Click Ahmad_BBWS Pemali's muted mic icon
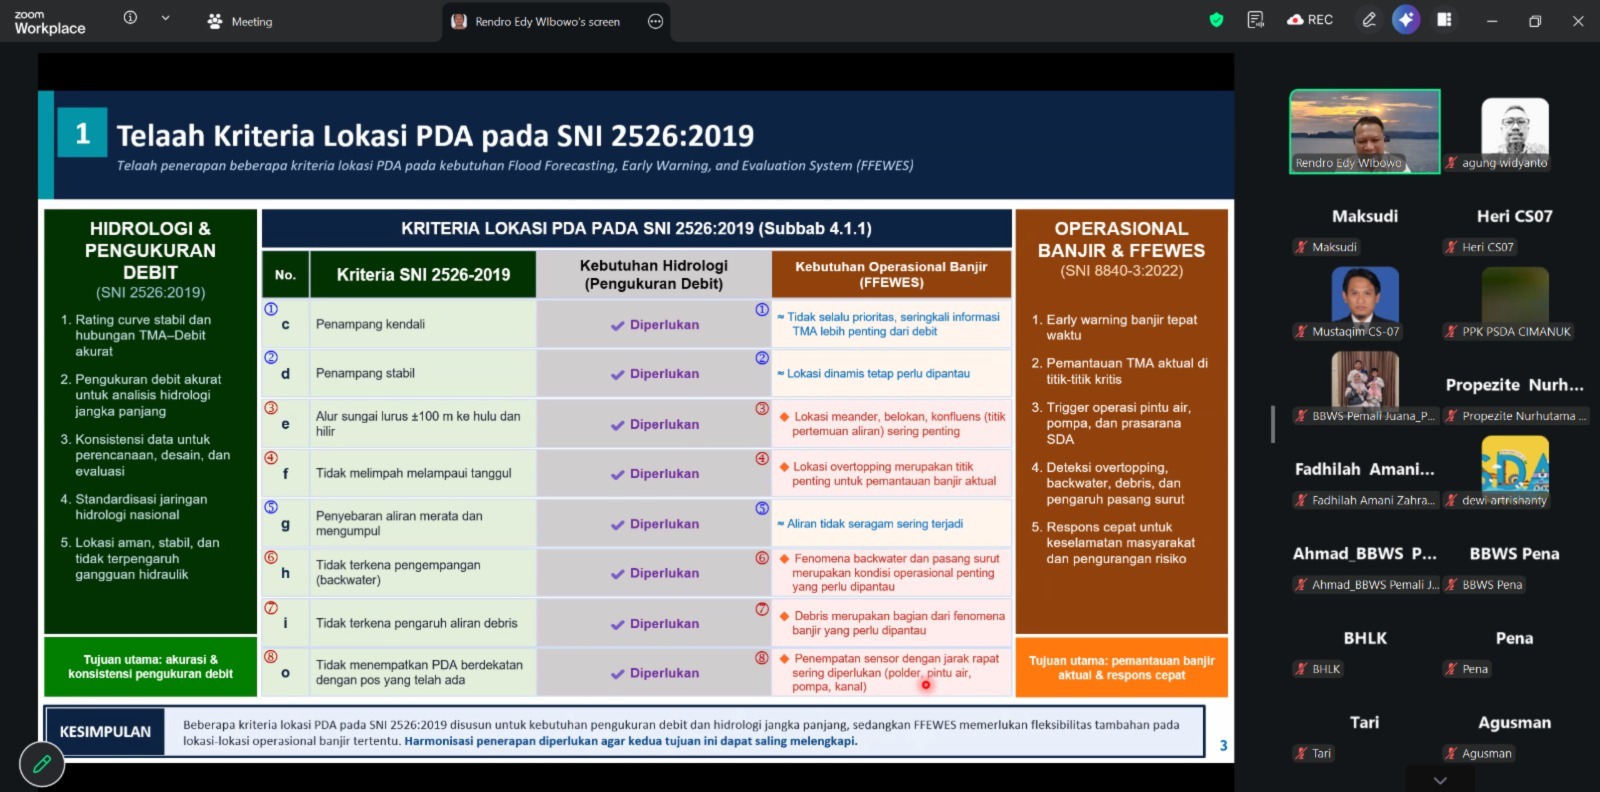This screenshot has width=1600, height=792. pos(1301,585)
